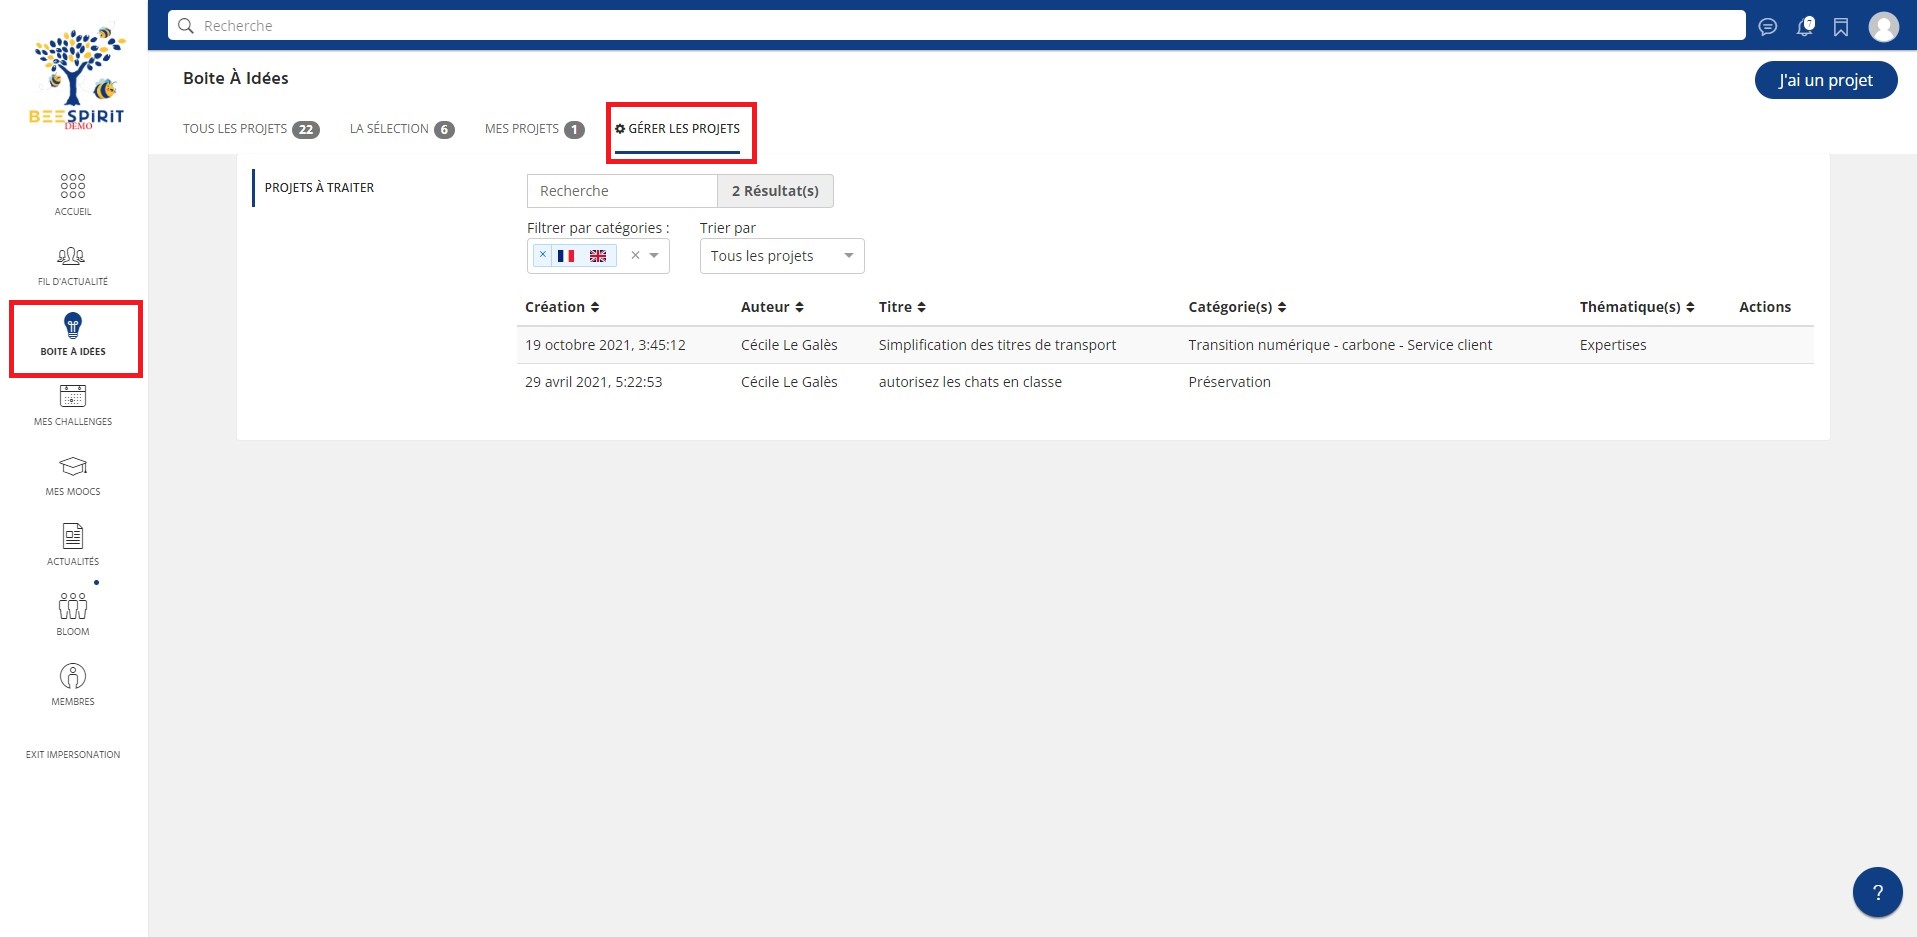Open the bookmarks icon in header
The image size is (1917, 937).
tap(1841, 27)
